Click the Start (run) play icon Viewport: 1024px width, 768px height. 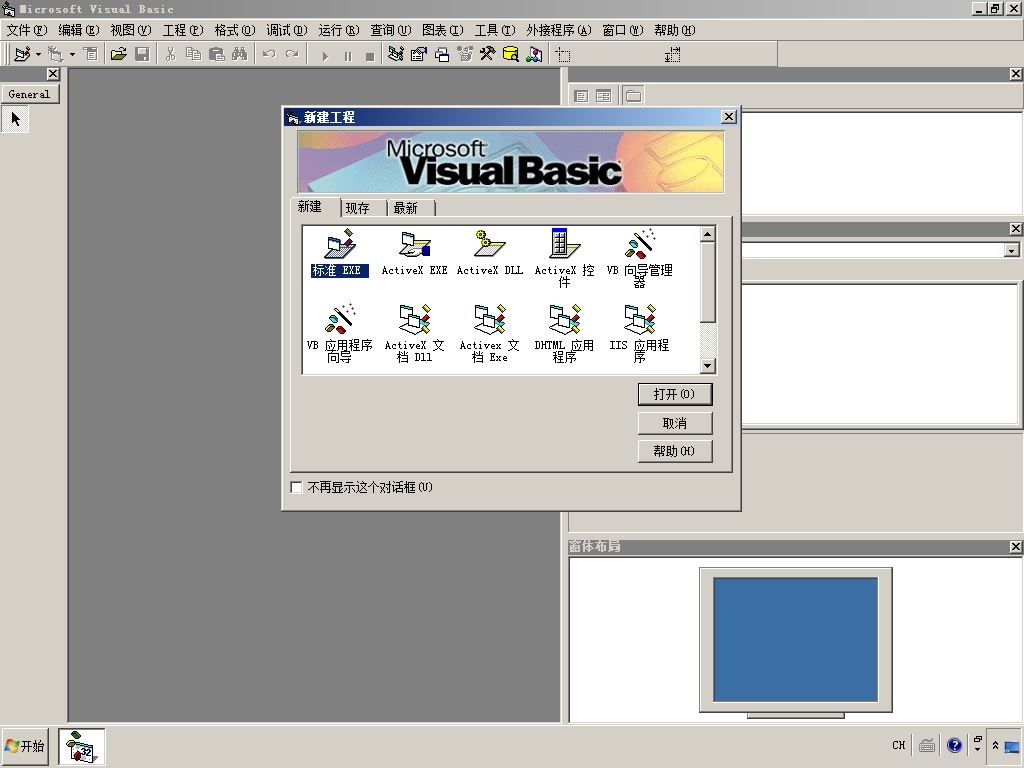(325, 56)
